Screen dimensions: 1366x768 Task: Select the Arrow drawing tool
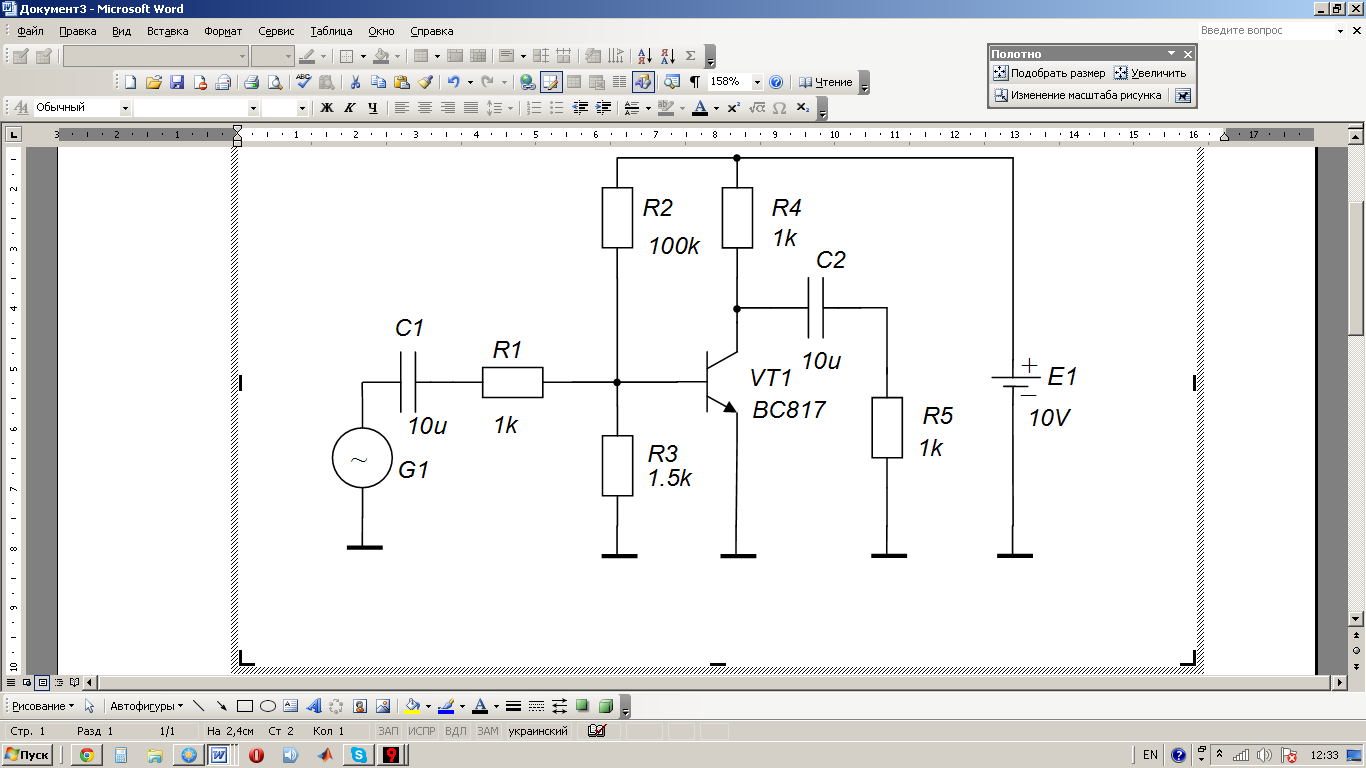(x=221, y=706)
